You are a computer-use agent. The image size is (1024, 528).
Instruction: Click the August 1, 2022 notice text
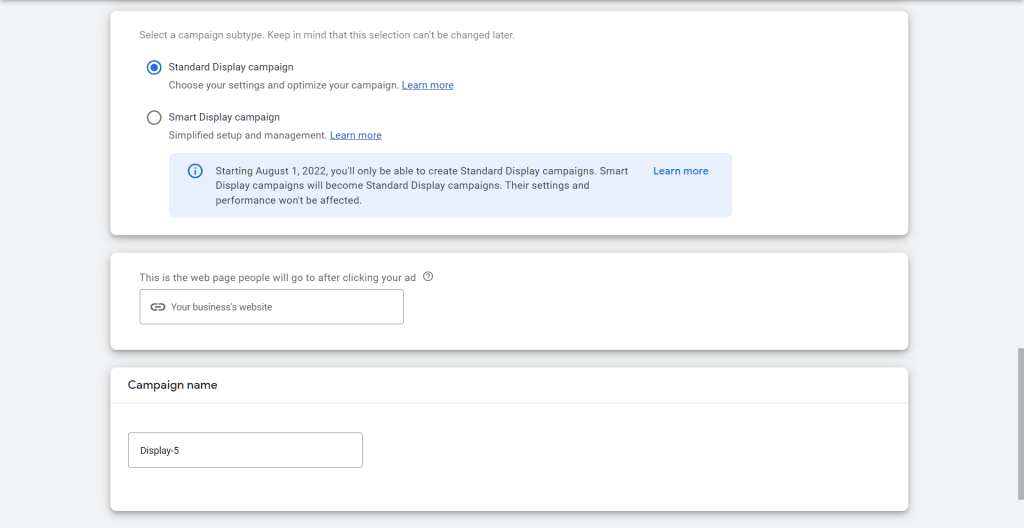[420, 185]
